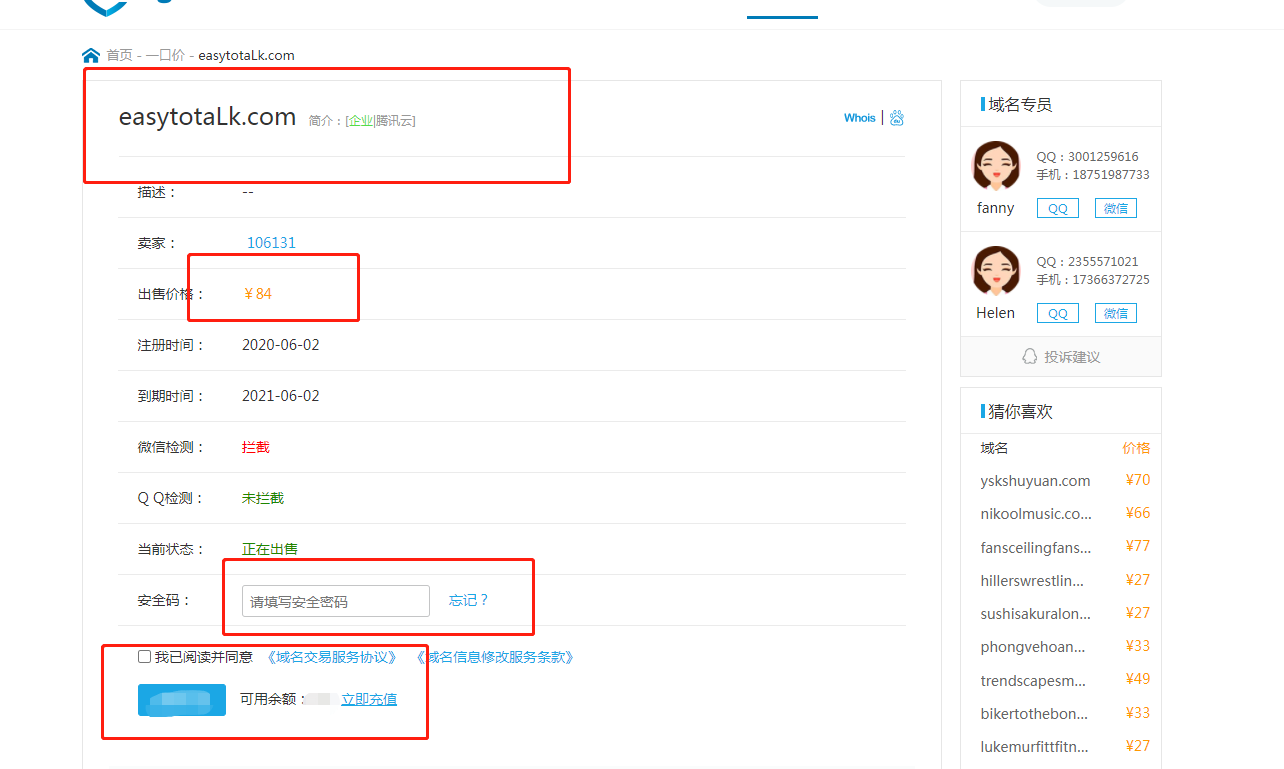Open the 域名交易服务协议 agreement link

click(x=332, y=657)
